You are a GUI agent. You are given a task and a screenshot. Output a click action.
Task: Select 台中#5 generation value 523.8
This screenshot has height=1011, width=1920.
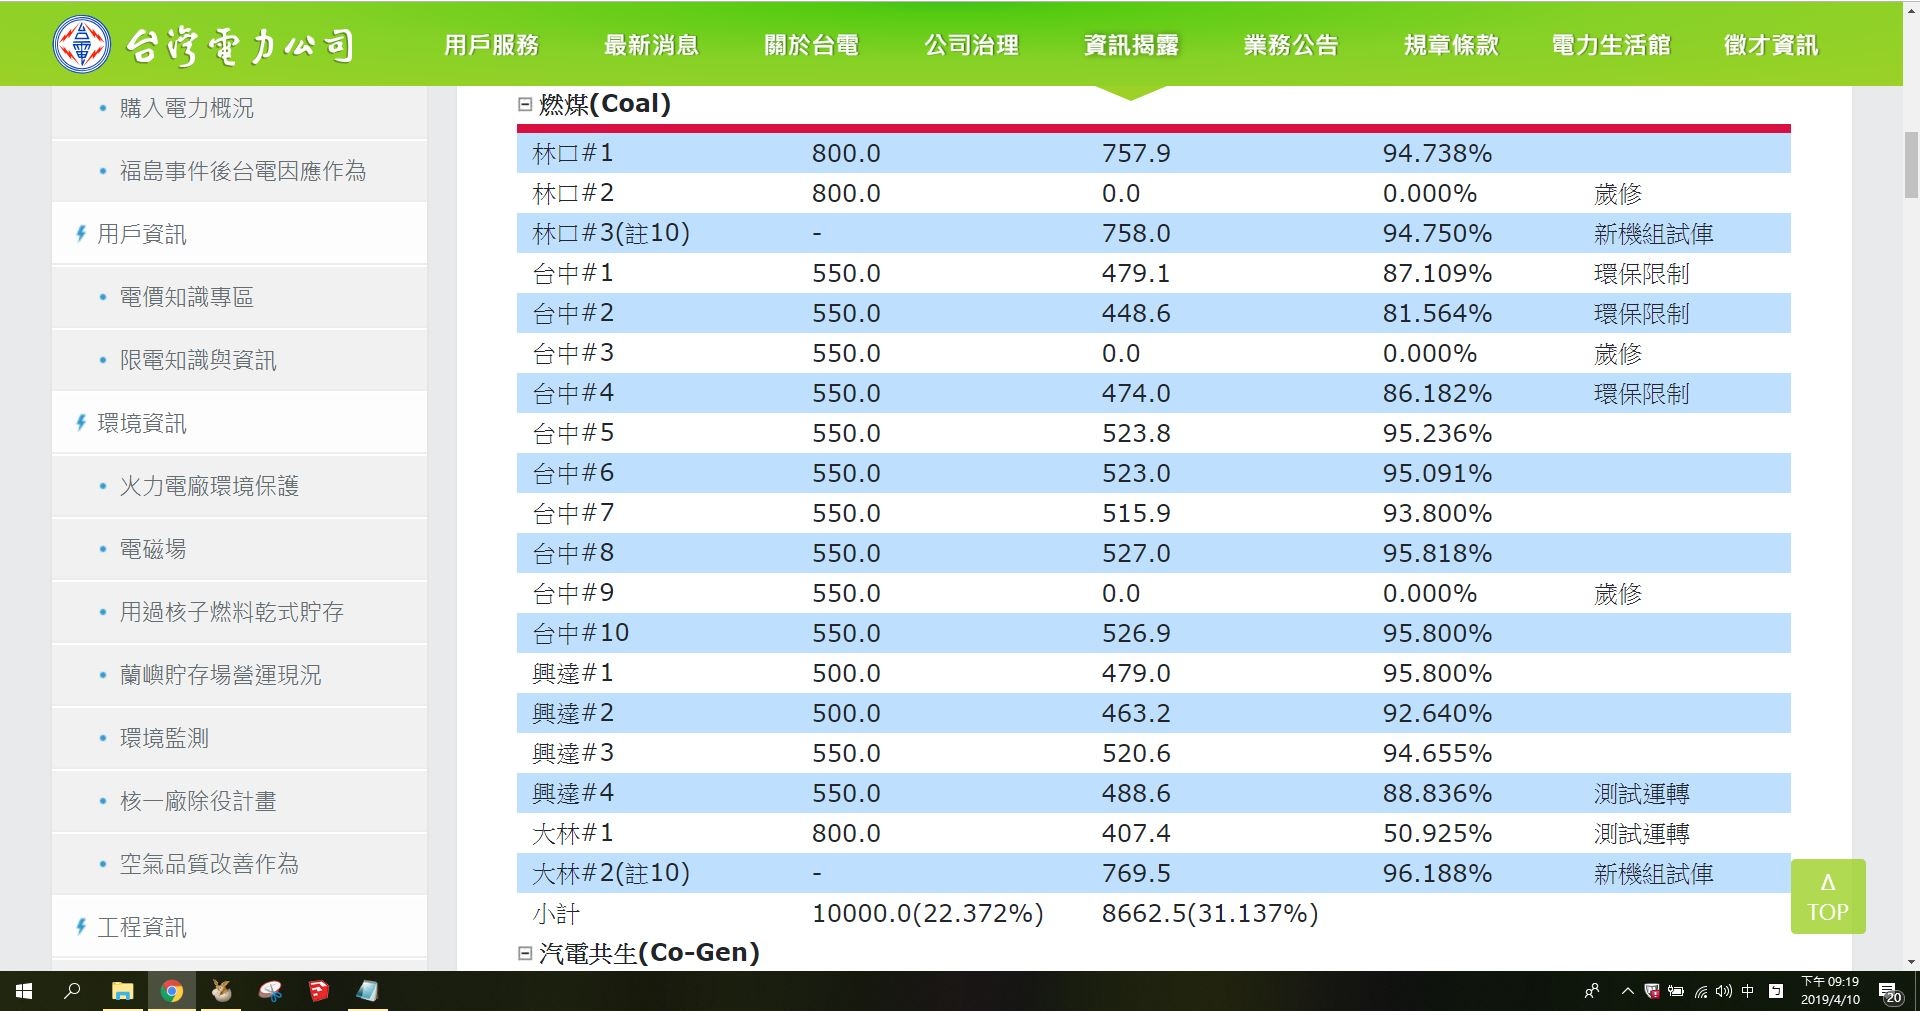pyautogui.click(x=1136, y=433)
